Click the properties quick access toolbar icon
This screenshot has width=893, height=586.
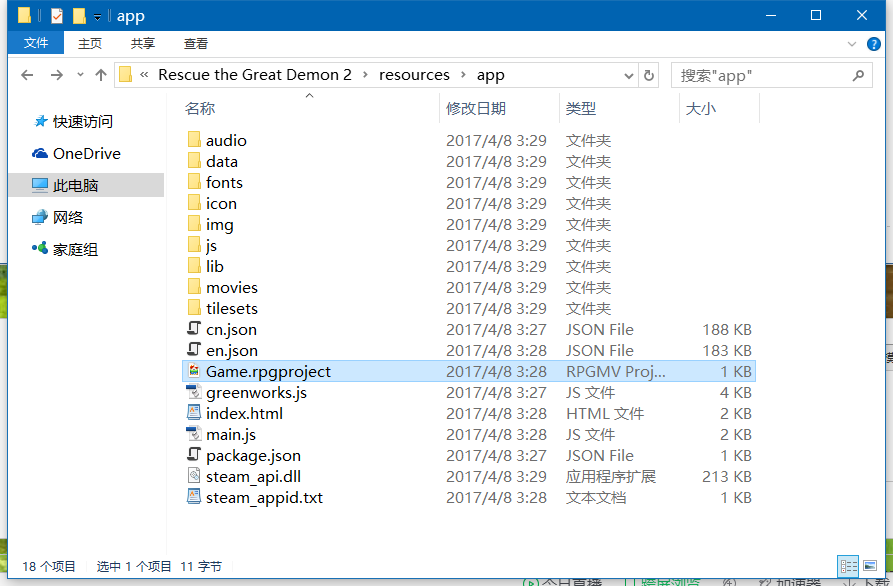[x=57, y=16]
